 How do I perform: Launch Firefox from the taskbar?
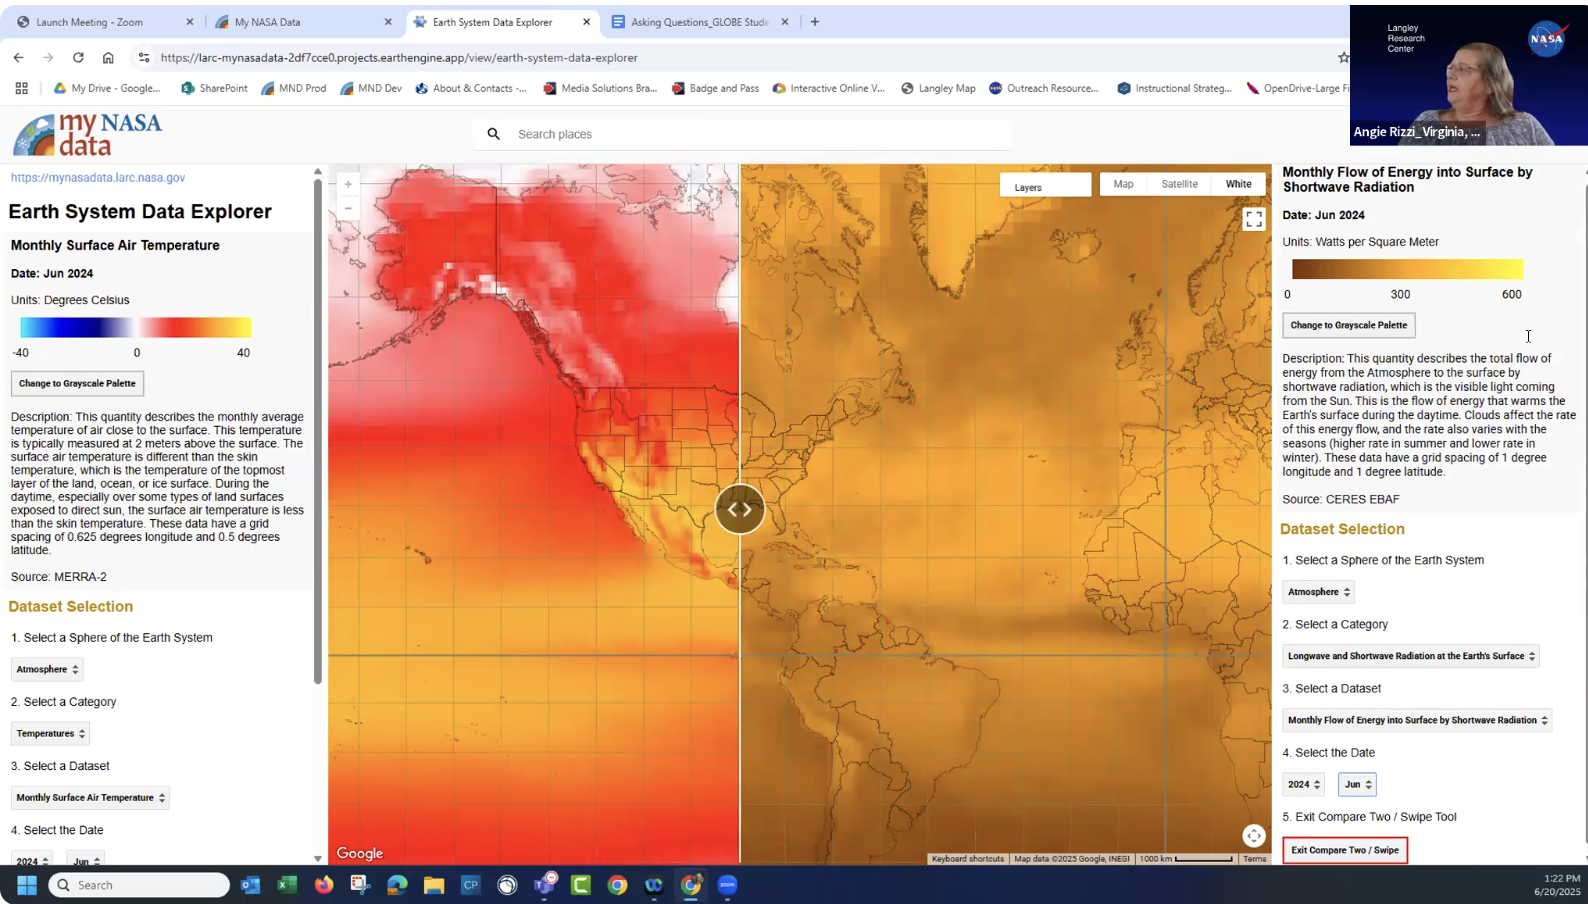tap(324, 885)
